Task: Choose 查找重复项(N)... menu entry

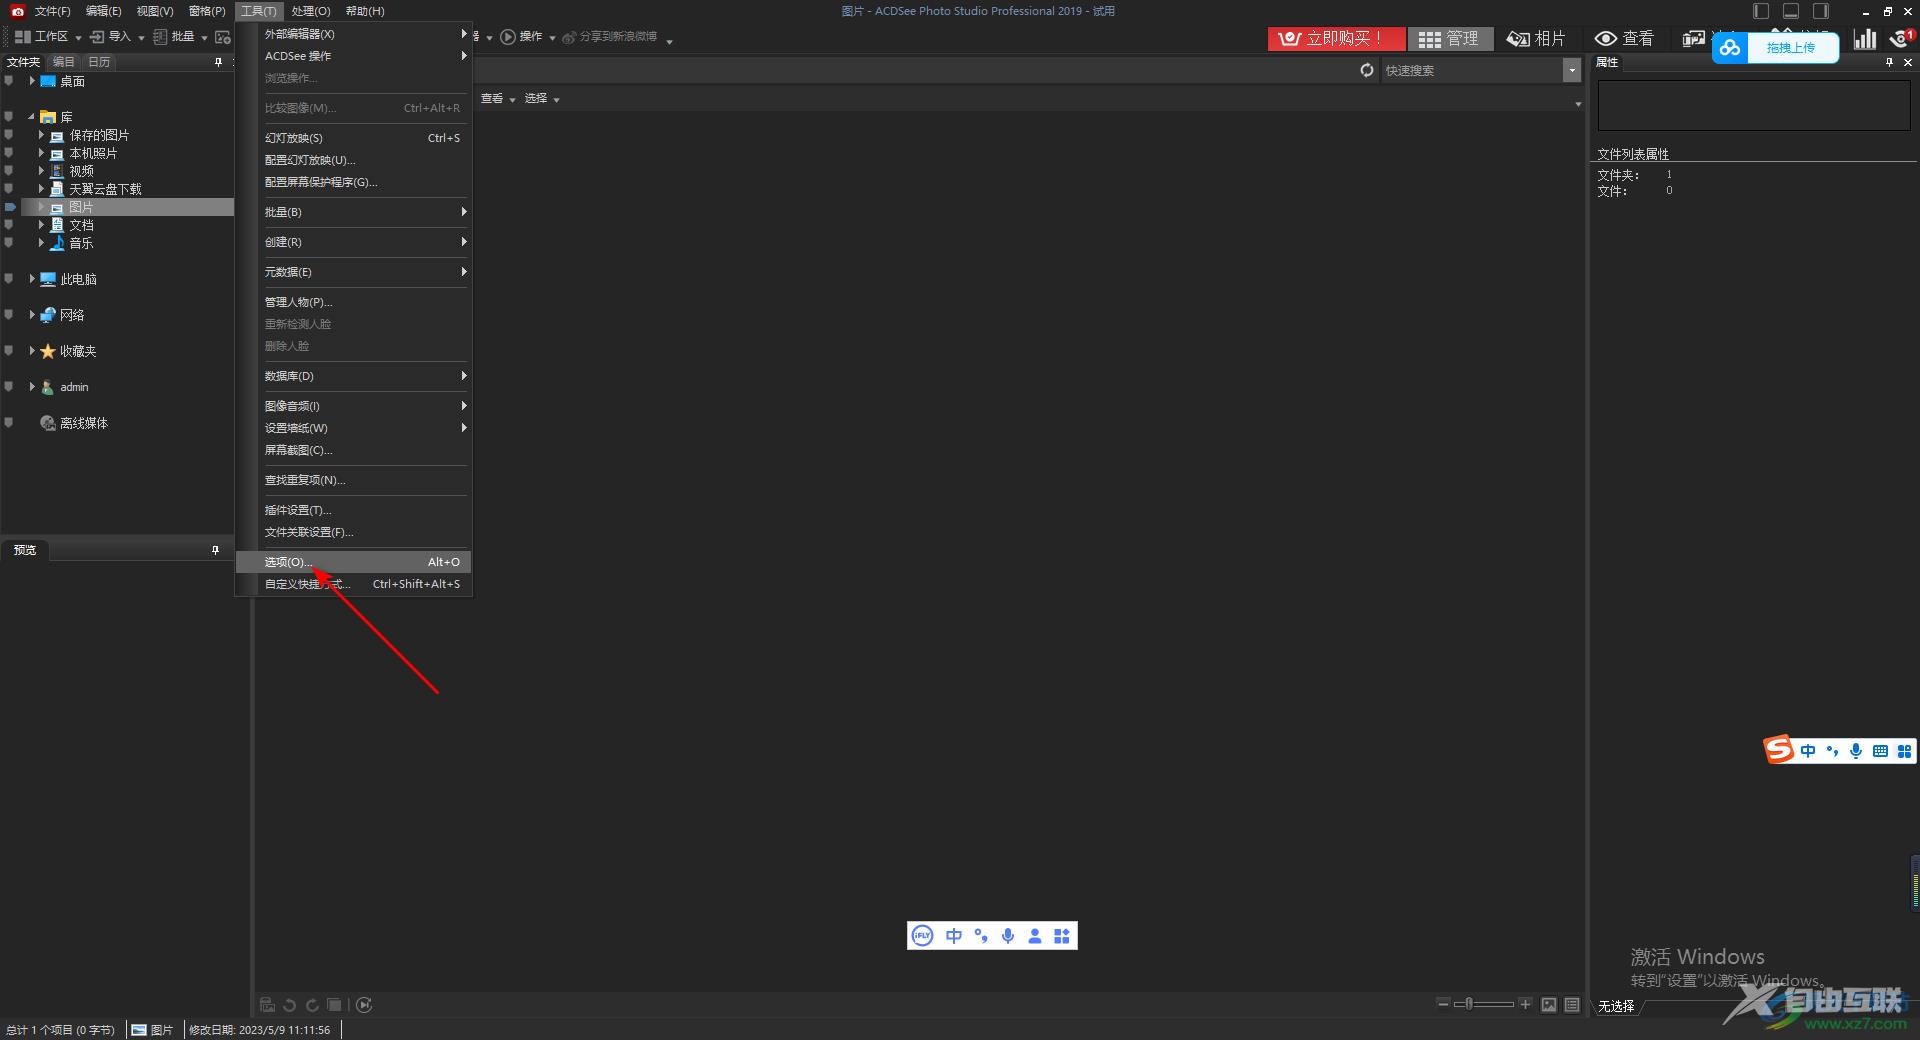Action: tap(353, 480)
